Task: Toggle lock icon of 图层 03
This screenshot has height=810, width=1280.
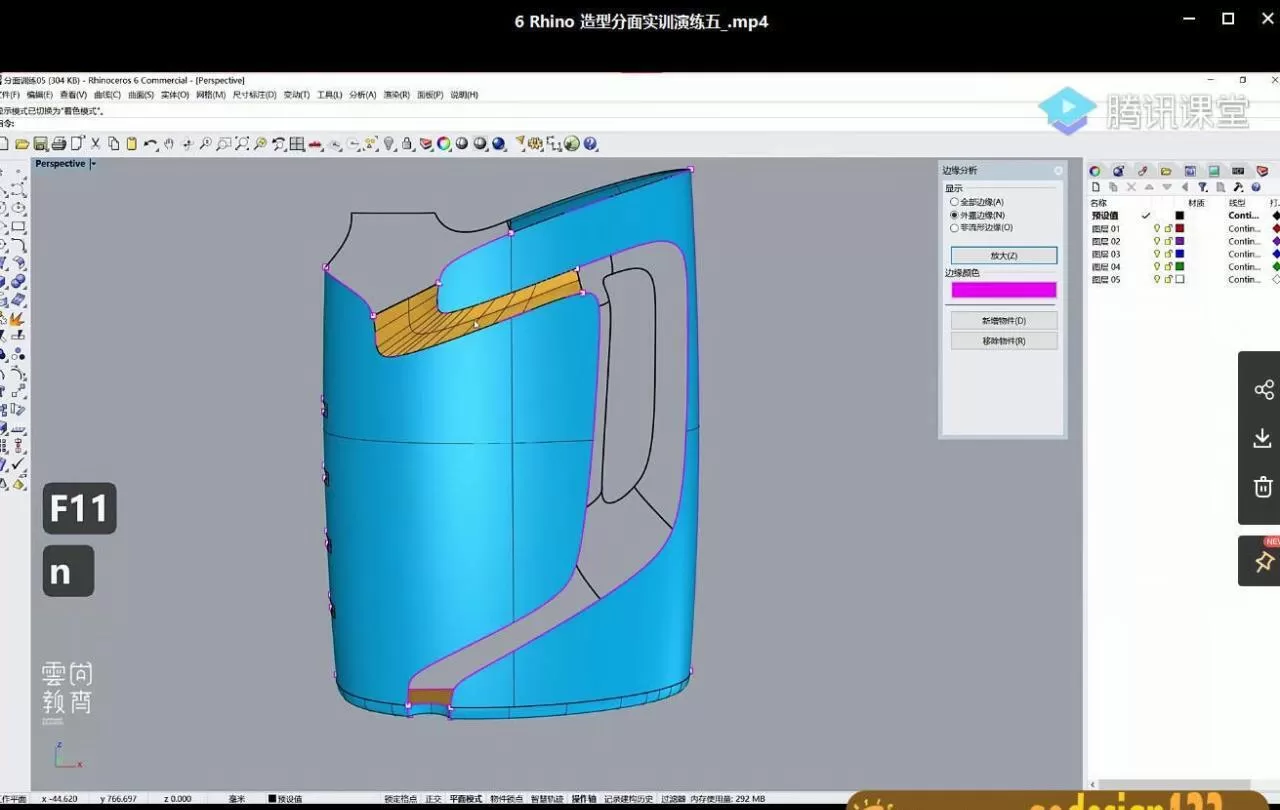Action: (1168, 254)
